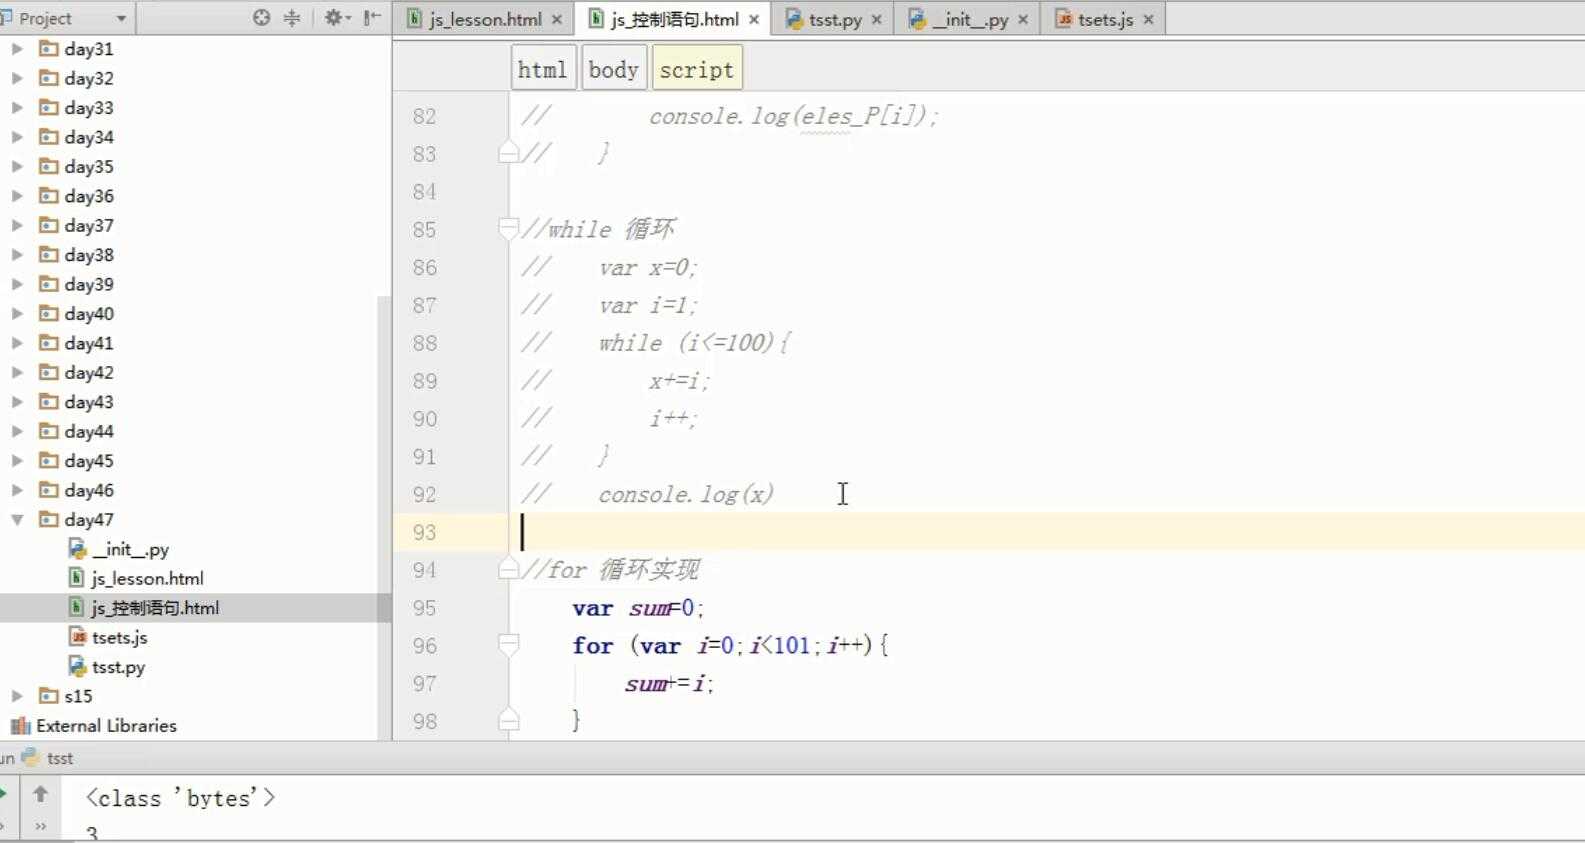Collapse the day47 folder

(x=16, y=519)
